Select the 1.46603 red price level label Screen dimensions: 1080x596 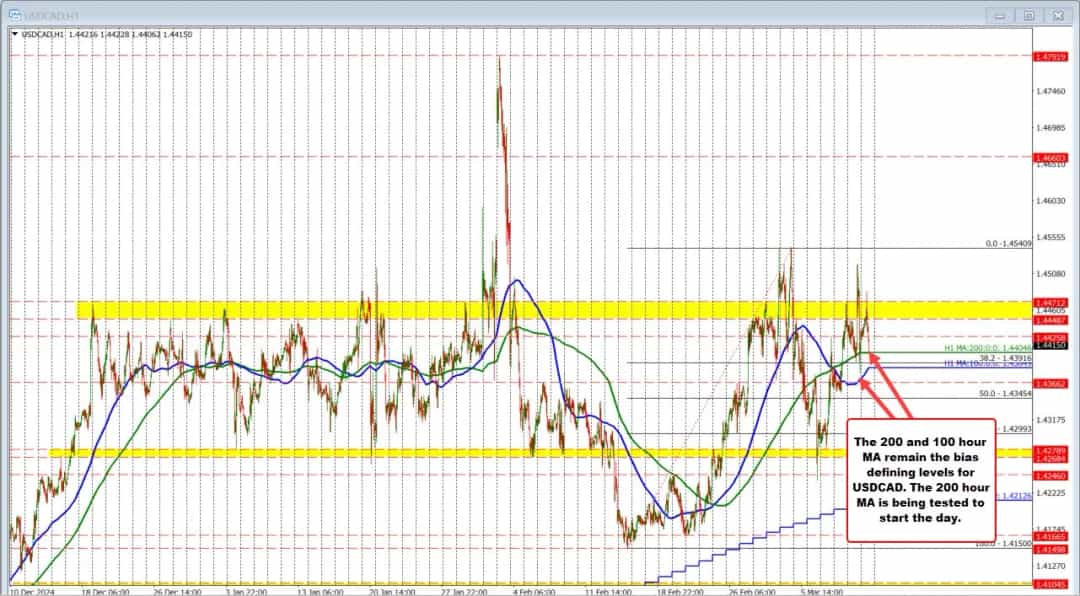point(1054,157)
